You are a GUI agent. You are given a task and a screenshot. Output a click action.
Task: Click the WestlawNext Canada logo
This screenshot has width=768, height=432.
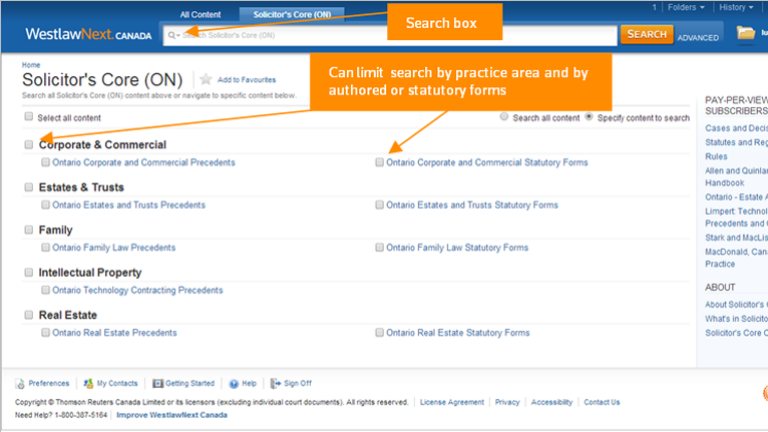[x=89, y=34]
